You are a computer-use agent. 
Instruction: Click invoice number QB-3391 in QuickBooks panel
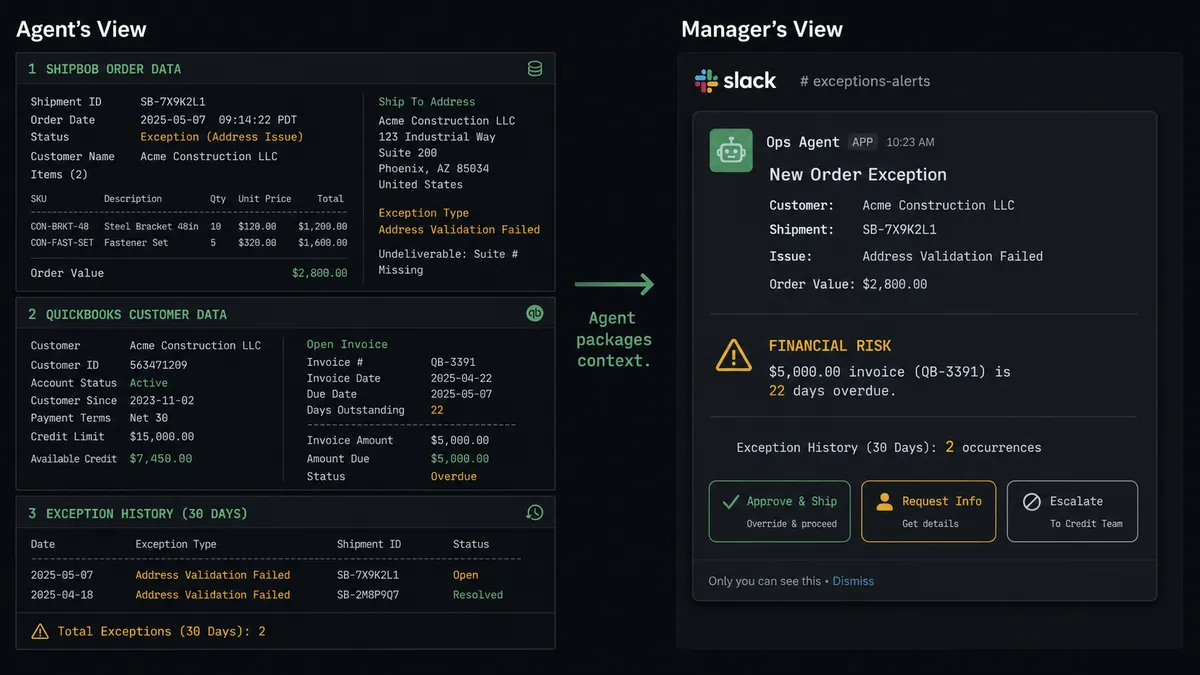pyautogui.click(x=453, y=362)
